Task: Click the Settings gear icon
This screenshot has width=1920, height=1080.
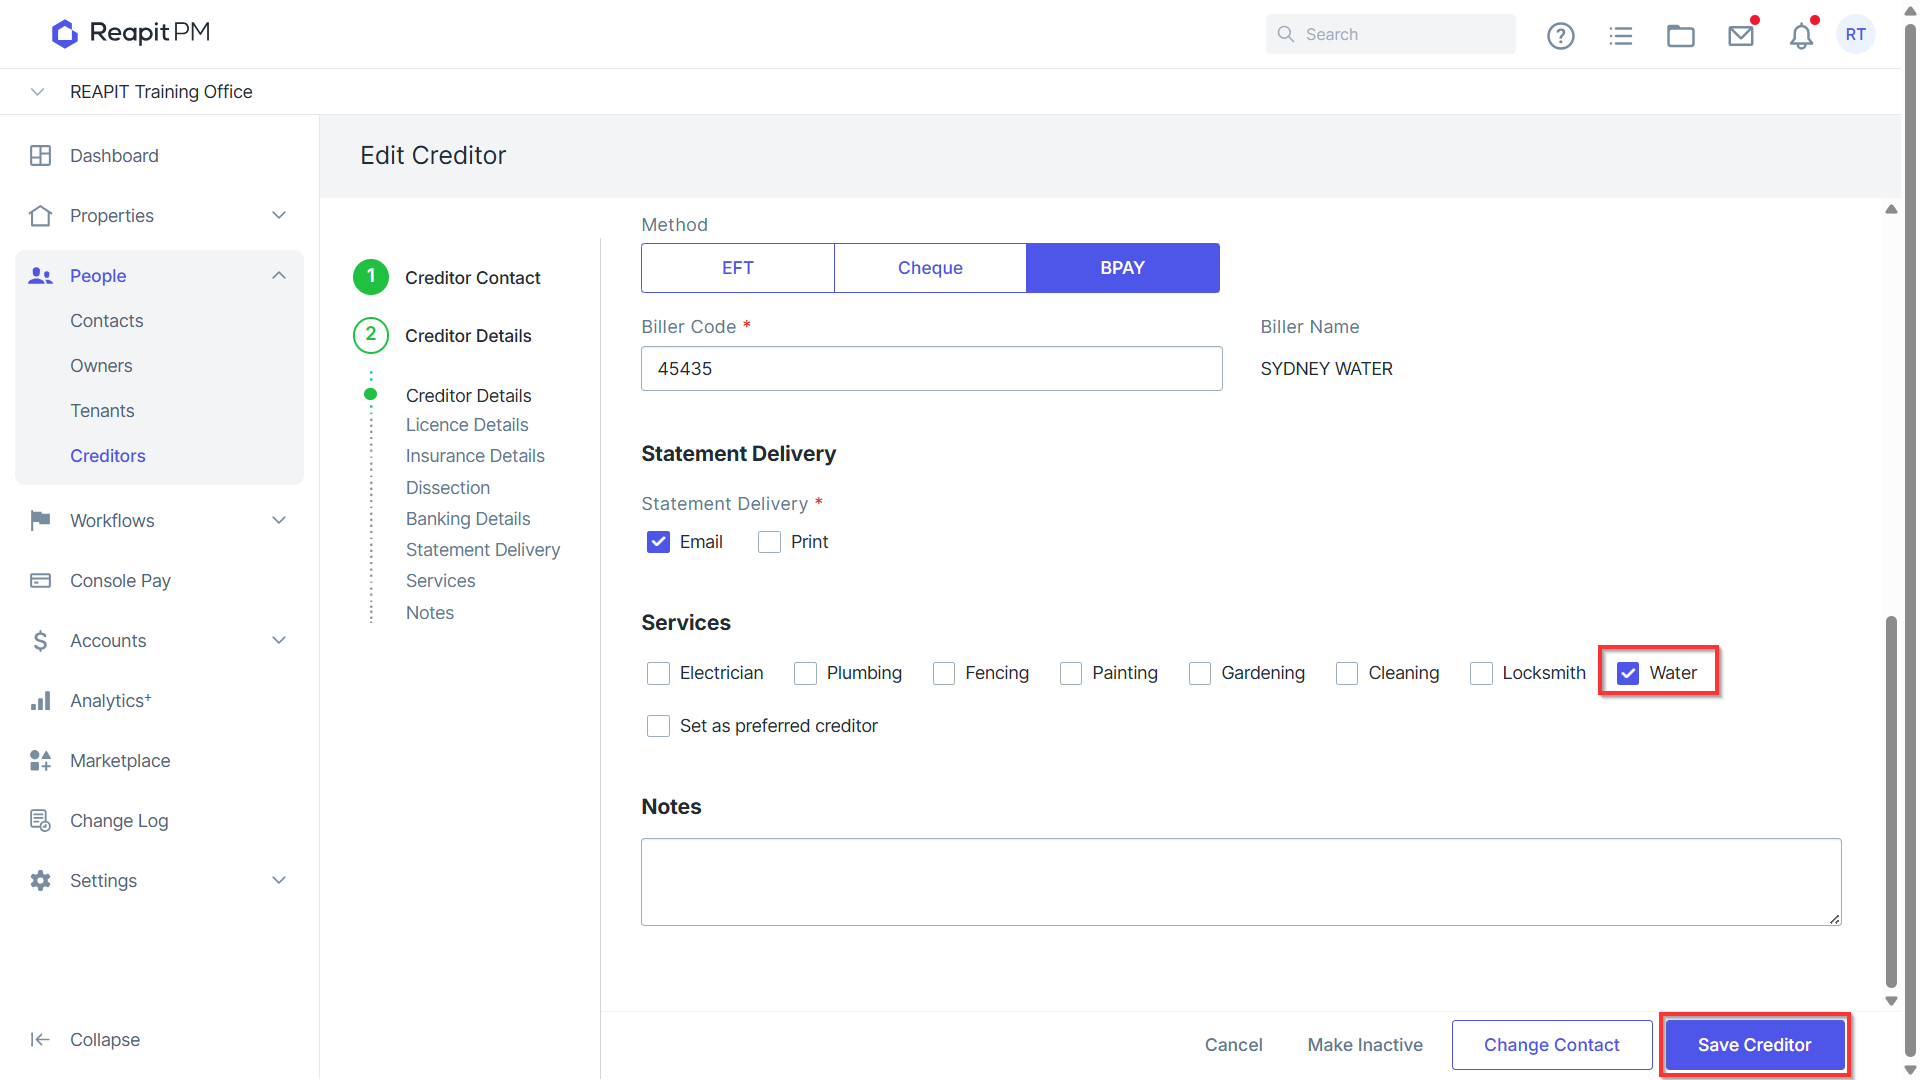Action: 40,881
